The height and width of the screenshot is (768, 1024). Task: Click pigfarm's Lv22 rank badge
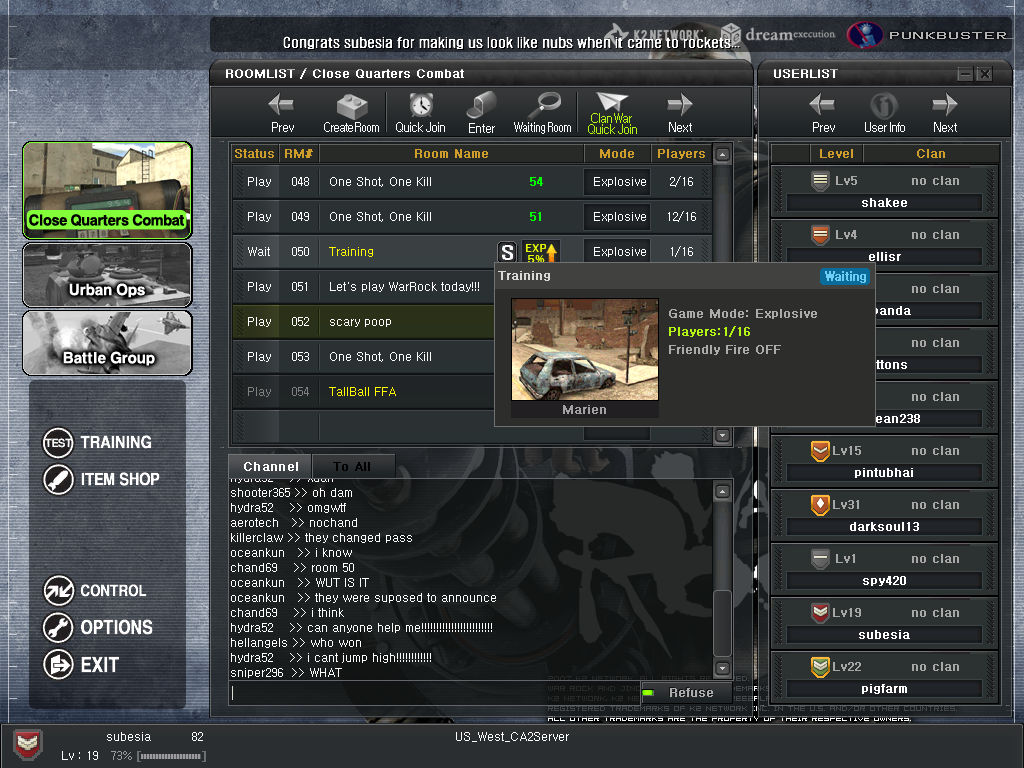(x=820, y=667)
